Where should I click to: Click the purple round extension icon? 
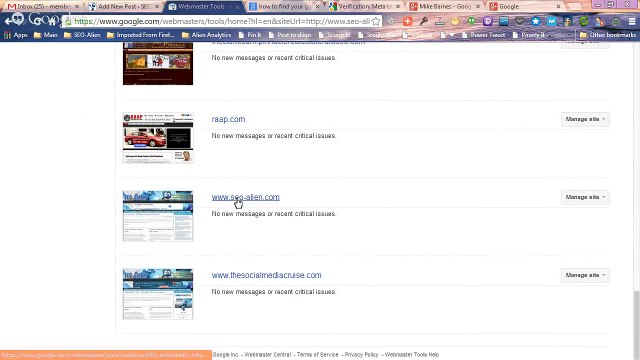[487, 21]
